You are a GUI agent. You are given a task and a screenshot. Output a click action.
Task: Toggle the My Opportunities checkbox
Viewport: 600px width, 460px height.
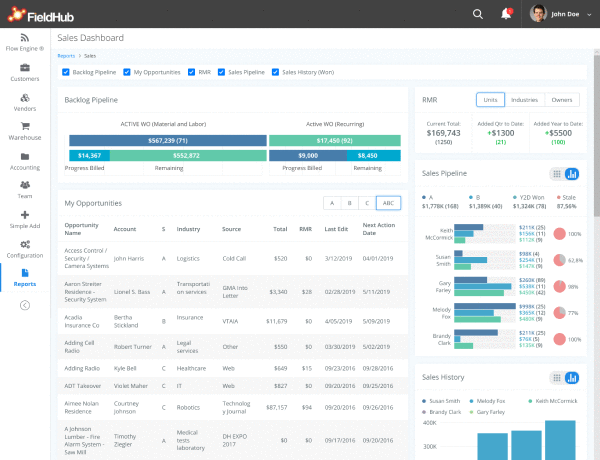pos(125,72)
